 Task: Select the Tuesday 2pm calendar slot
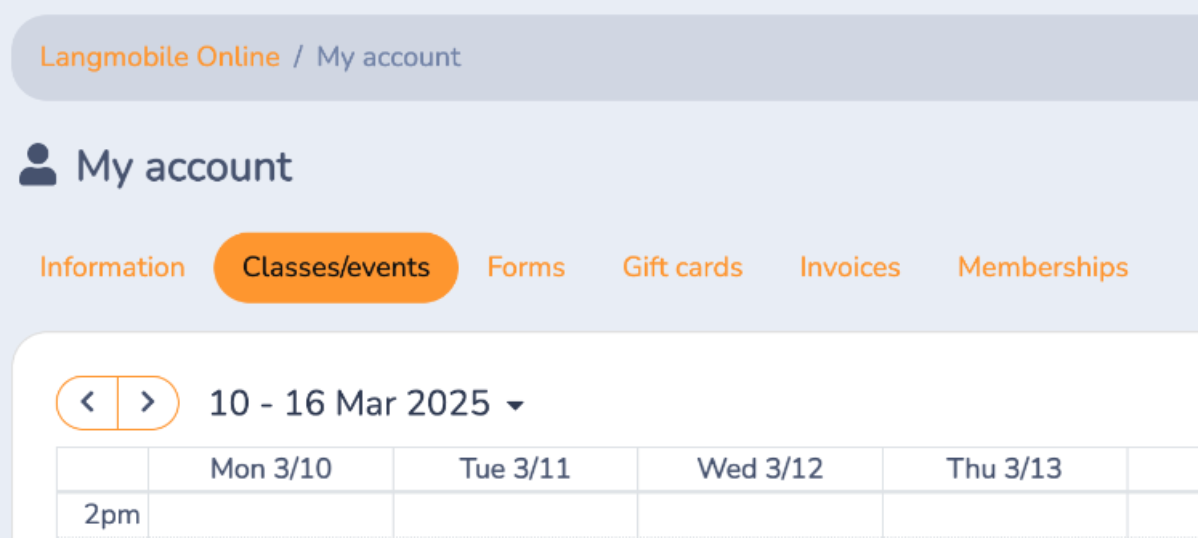(515, 516)
